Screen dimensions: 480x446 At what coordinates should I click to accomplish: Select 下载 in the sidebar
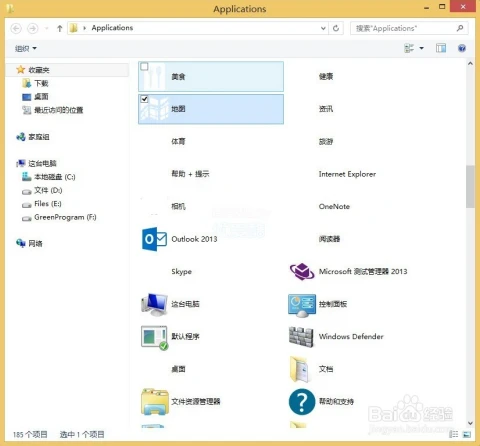[42, 83]
